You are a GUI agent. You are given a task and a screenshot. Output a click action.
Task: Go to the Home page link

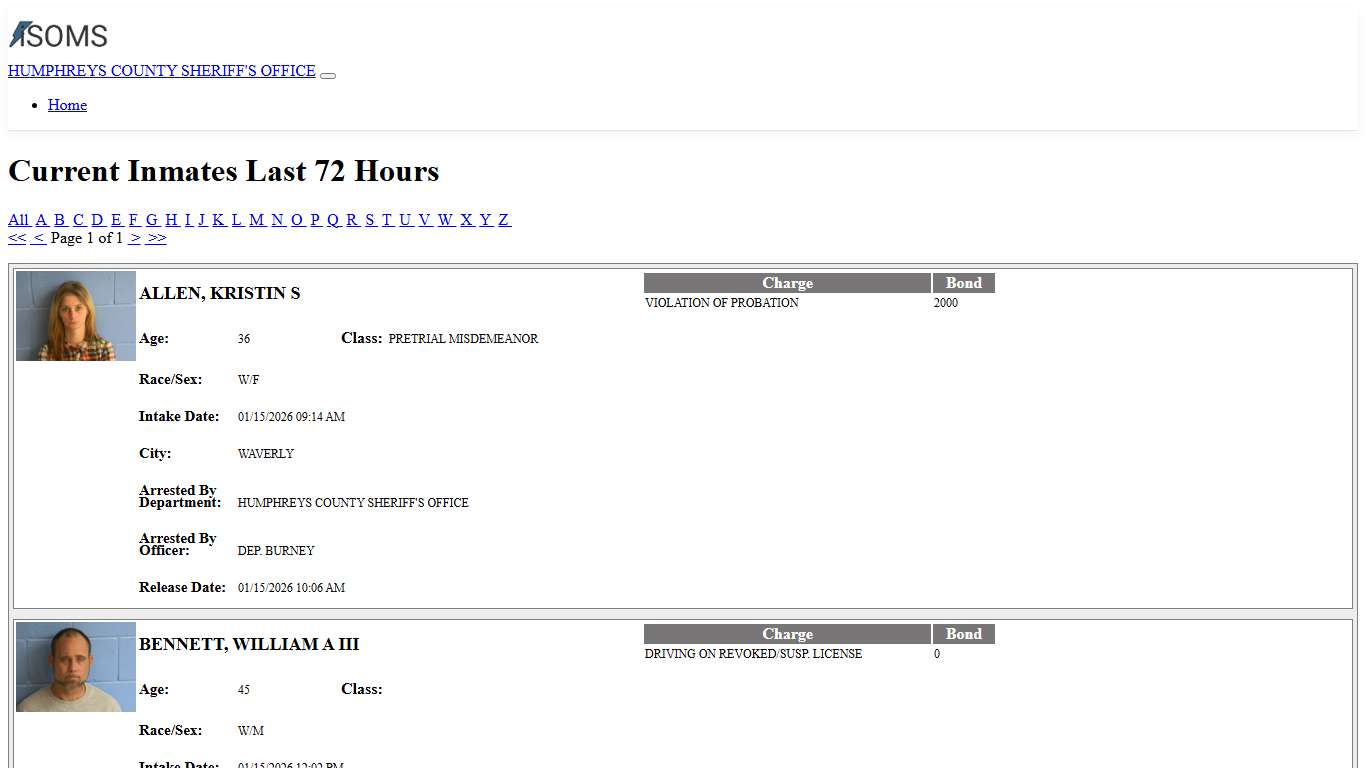pos(67,105)
